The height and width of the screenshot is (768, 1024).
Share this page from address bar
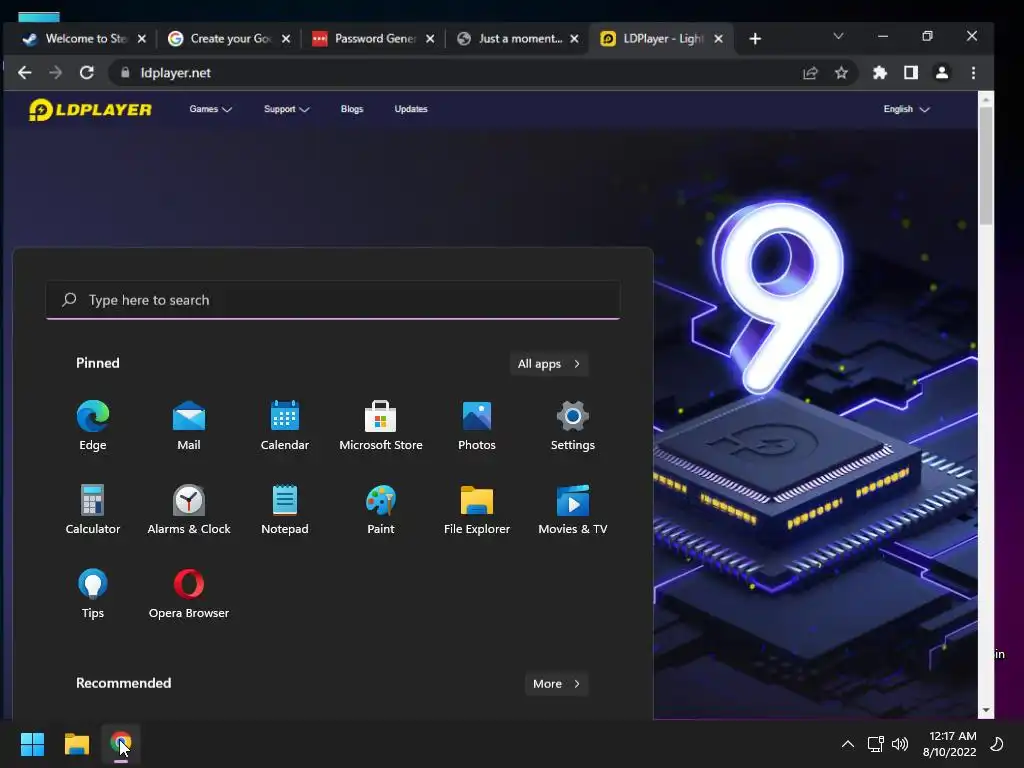coord(810,72)
